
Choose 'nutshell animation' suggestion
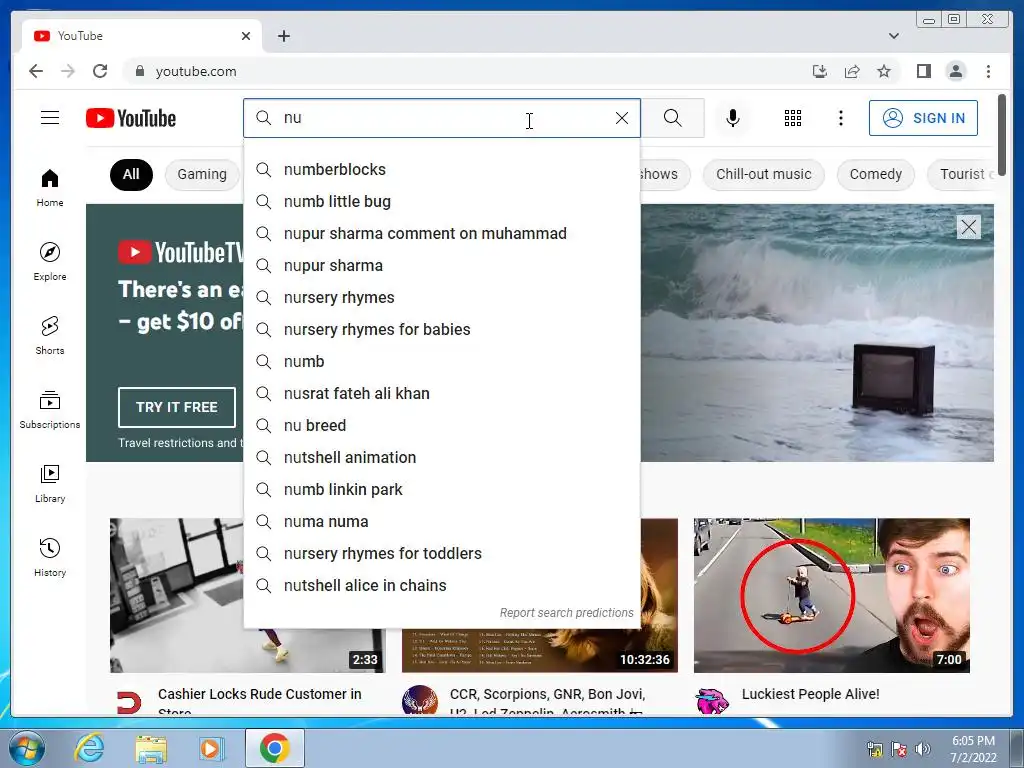tap(442, 458)
